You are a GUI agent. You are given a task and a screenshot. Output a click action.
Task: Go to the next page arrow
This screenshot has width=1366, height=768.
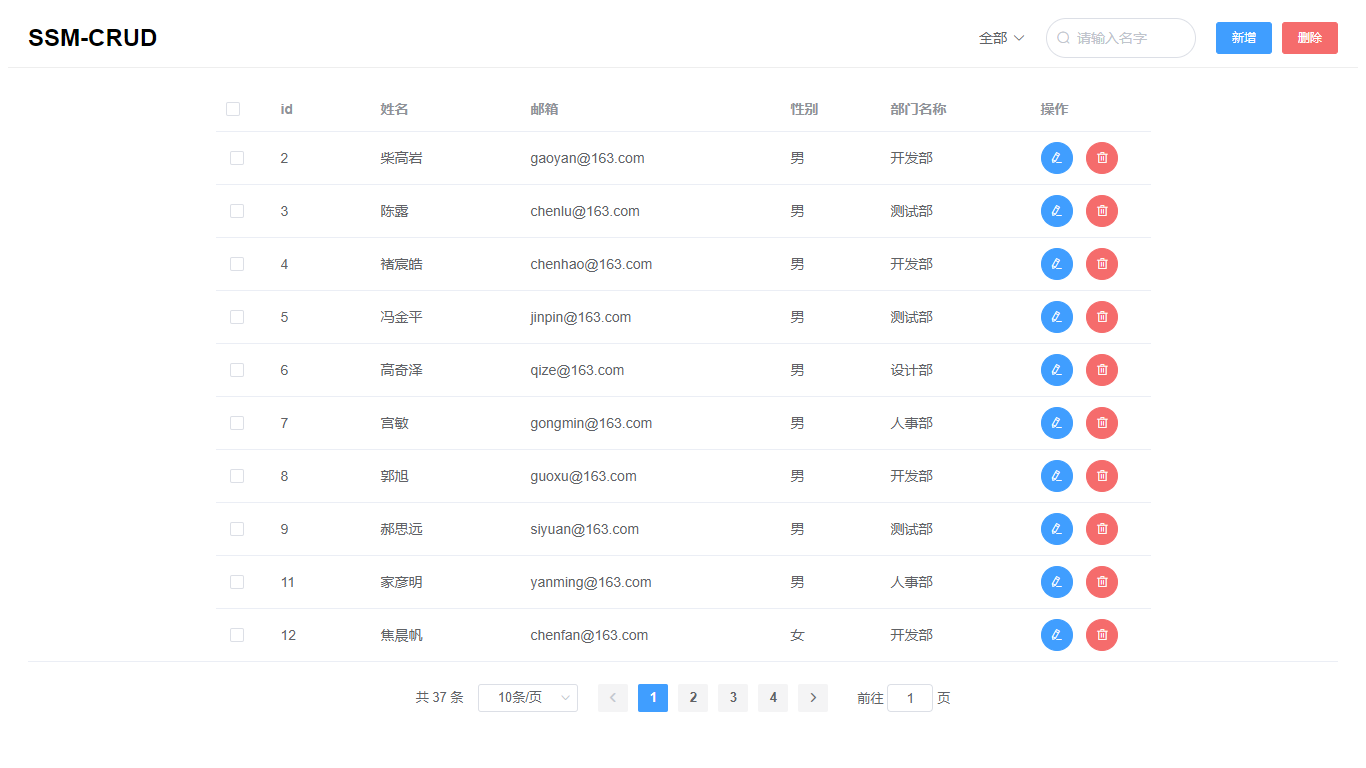[813, 698]
